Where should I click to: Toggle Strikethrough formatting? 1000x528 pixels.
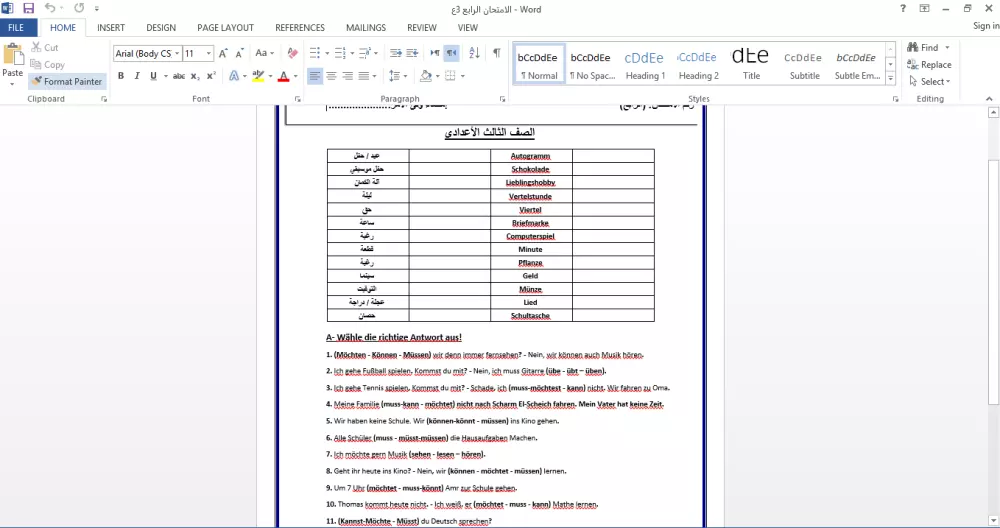pos(179,76)
